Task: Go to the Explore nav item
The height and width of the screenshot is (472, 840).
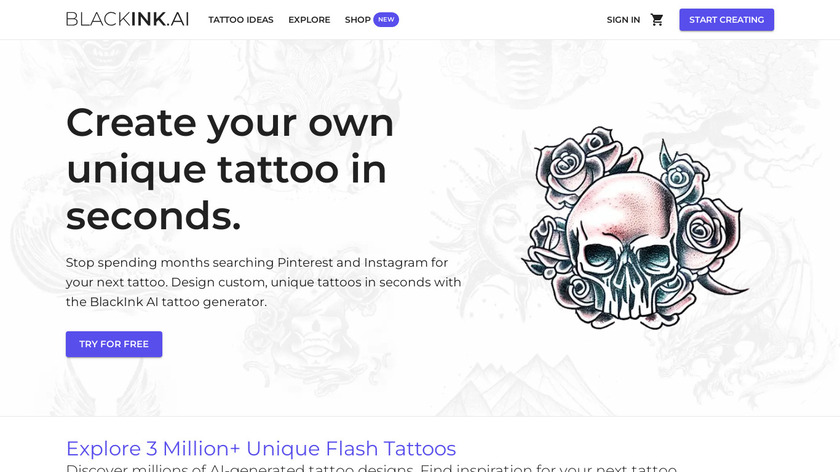Action: [x=309, y=20]
